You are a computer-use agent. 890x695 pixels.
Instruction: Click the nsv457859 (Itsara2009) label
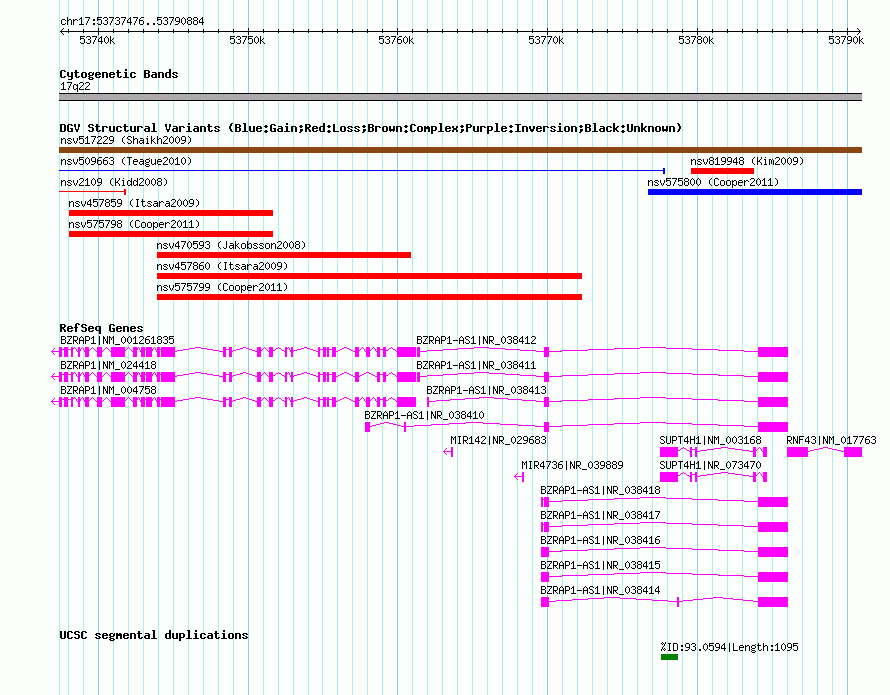(134, 203)
